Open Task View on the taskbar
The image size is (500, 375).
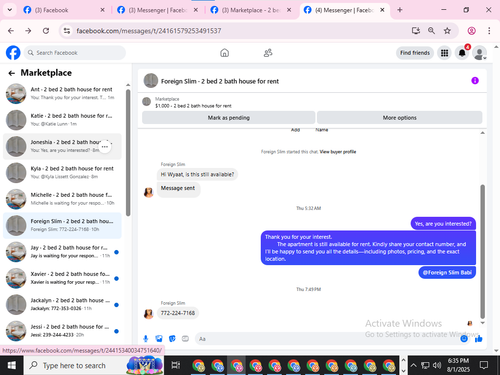(176, 365)
